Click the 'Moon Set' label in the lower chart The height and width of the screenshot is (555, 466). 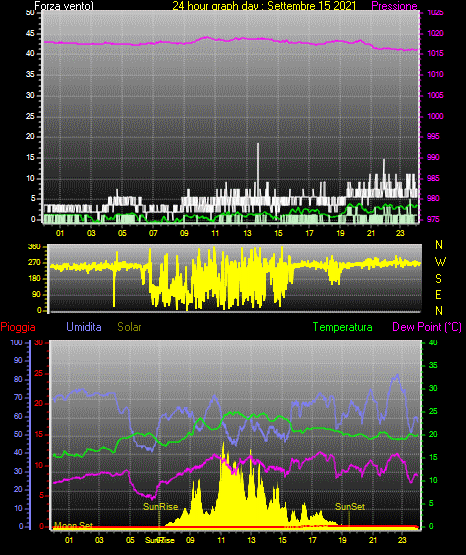(74, 525)
